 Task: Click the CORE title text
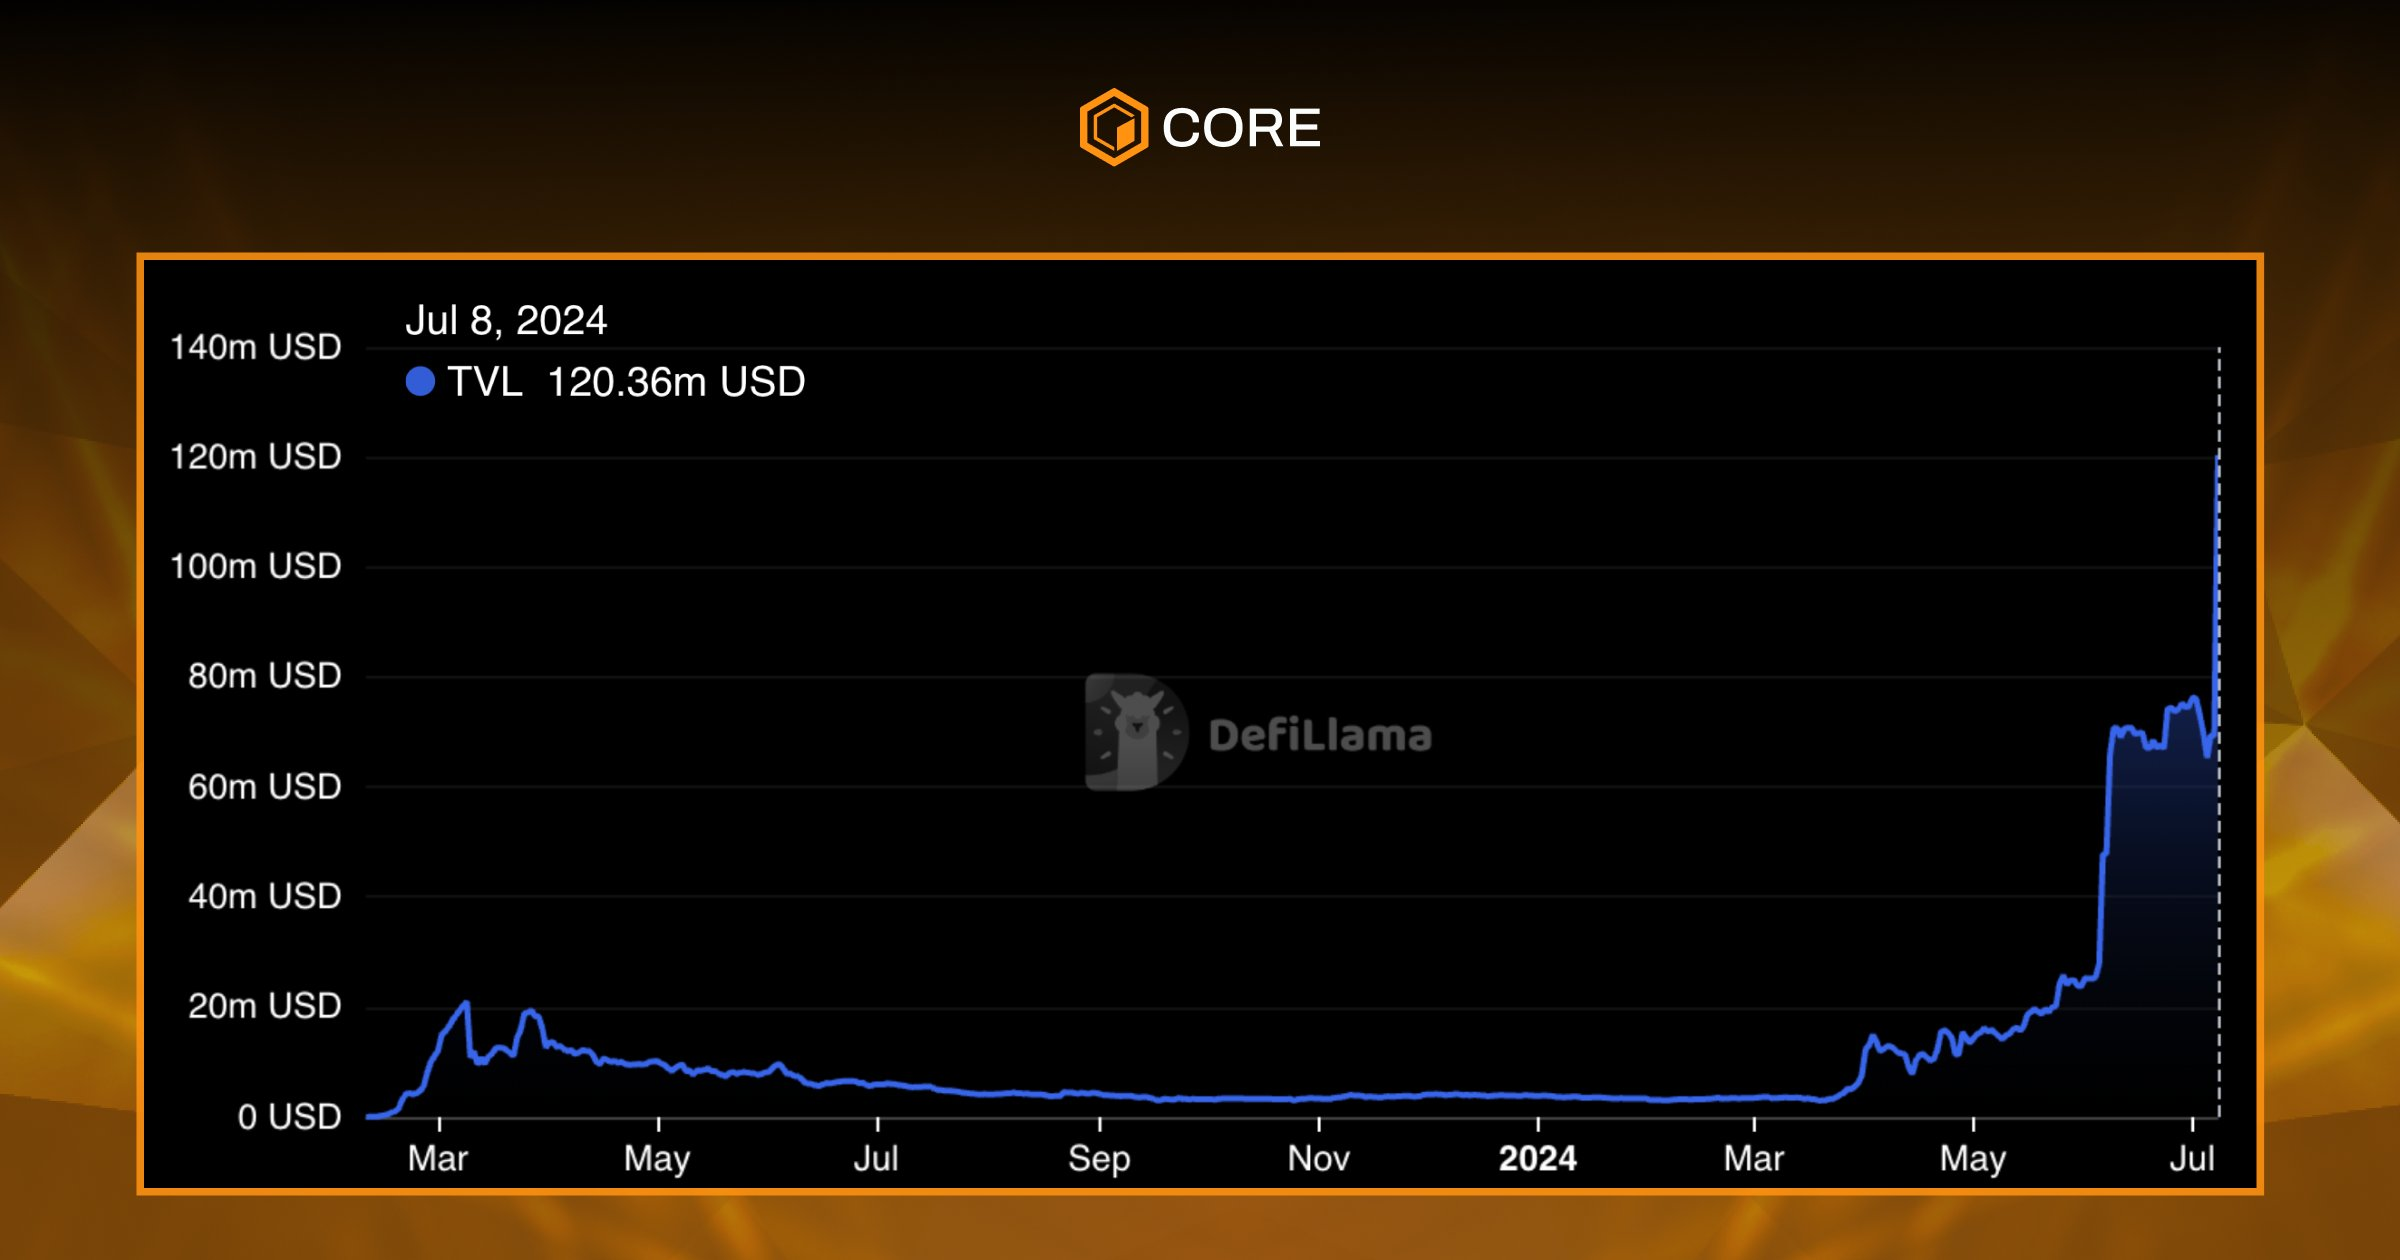click(x=1241, y=128)
